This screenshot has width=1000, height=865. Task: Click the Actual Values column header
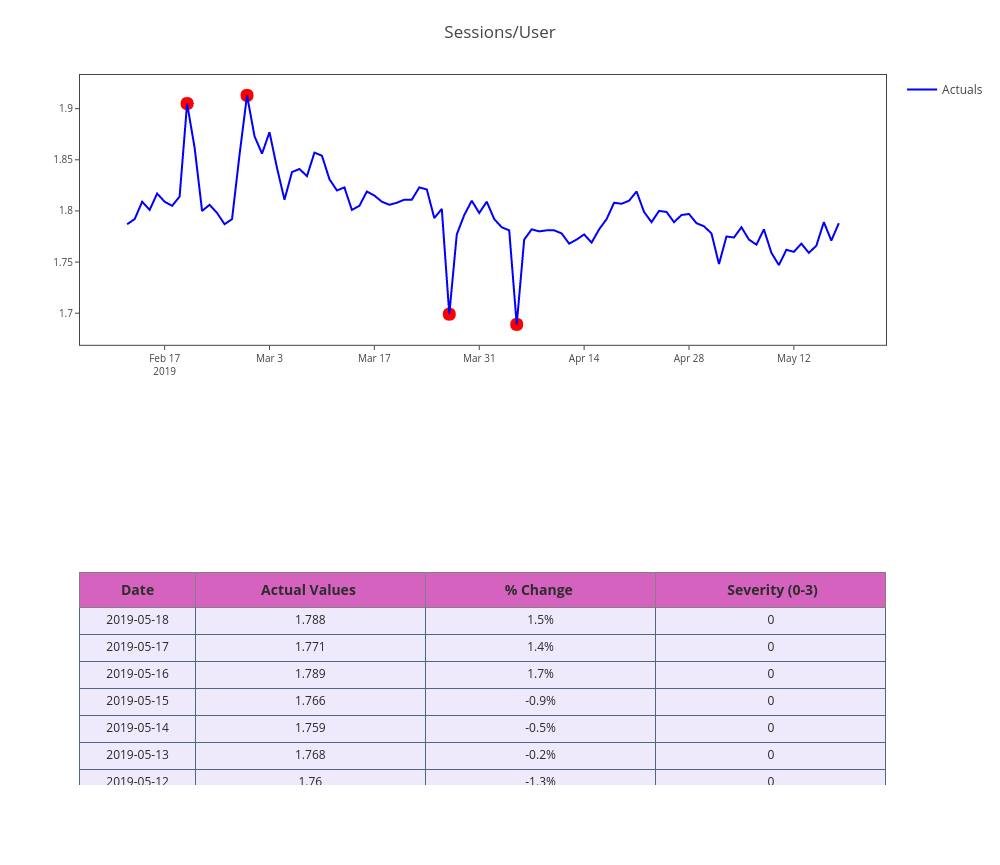[x=308, y=590]
